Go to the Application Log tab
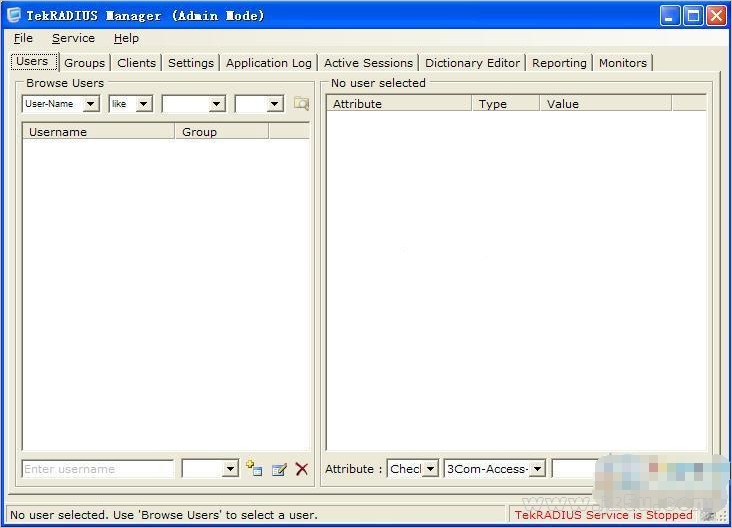The image size is (732, 528). click(269, 63)
